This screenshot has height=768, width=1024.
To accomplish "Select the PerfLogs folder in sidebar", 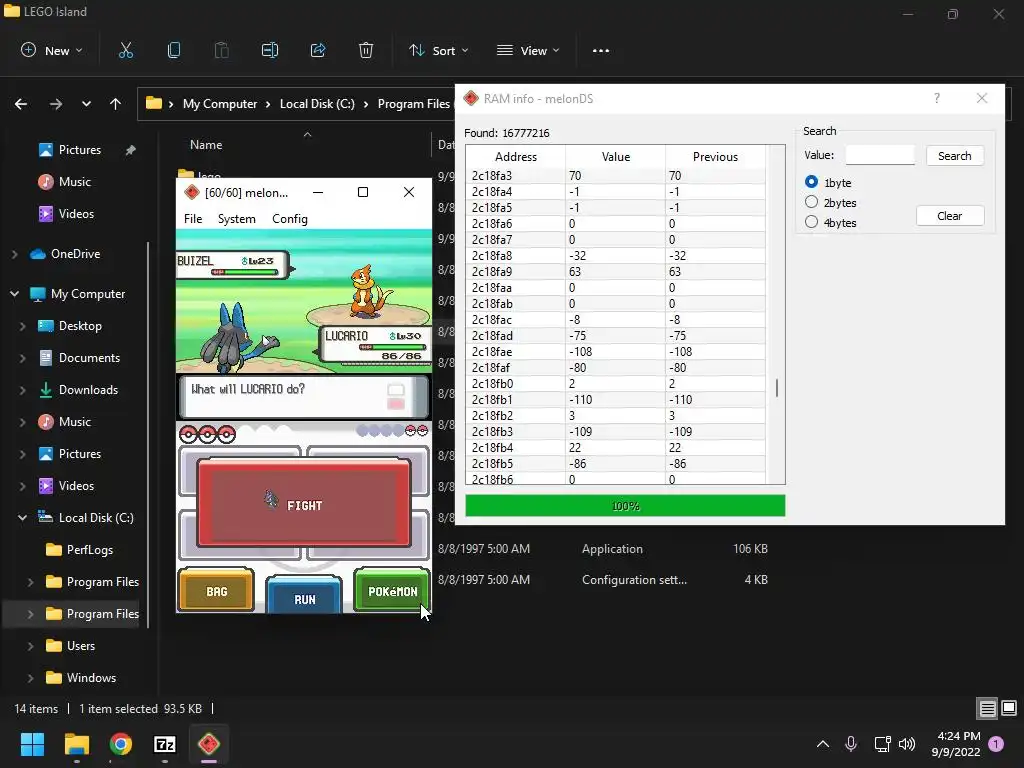I will (89, 550).
